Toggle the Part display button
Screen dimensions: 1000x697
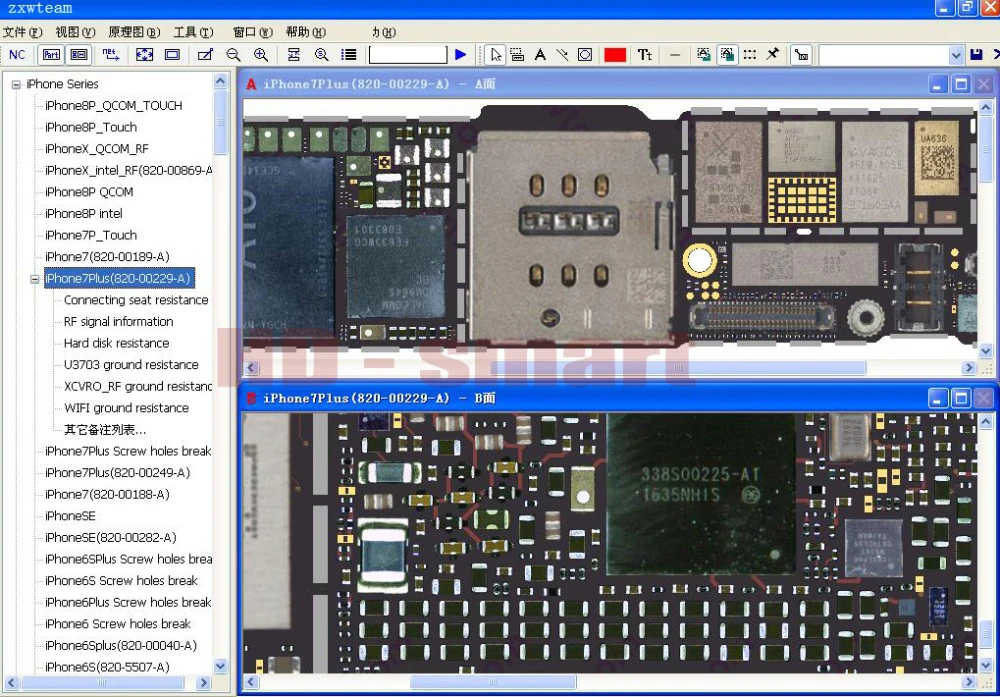pyautogui.click(x=51, y=55)
